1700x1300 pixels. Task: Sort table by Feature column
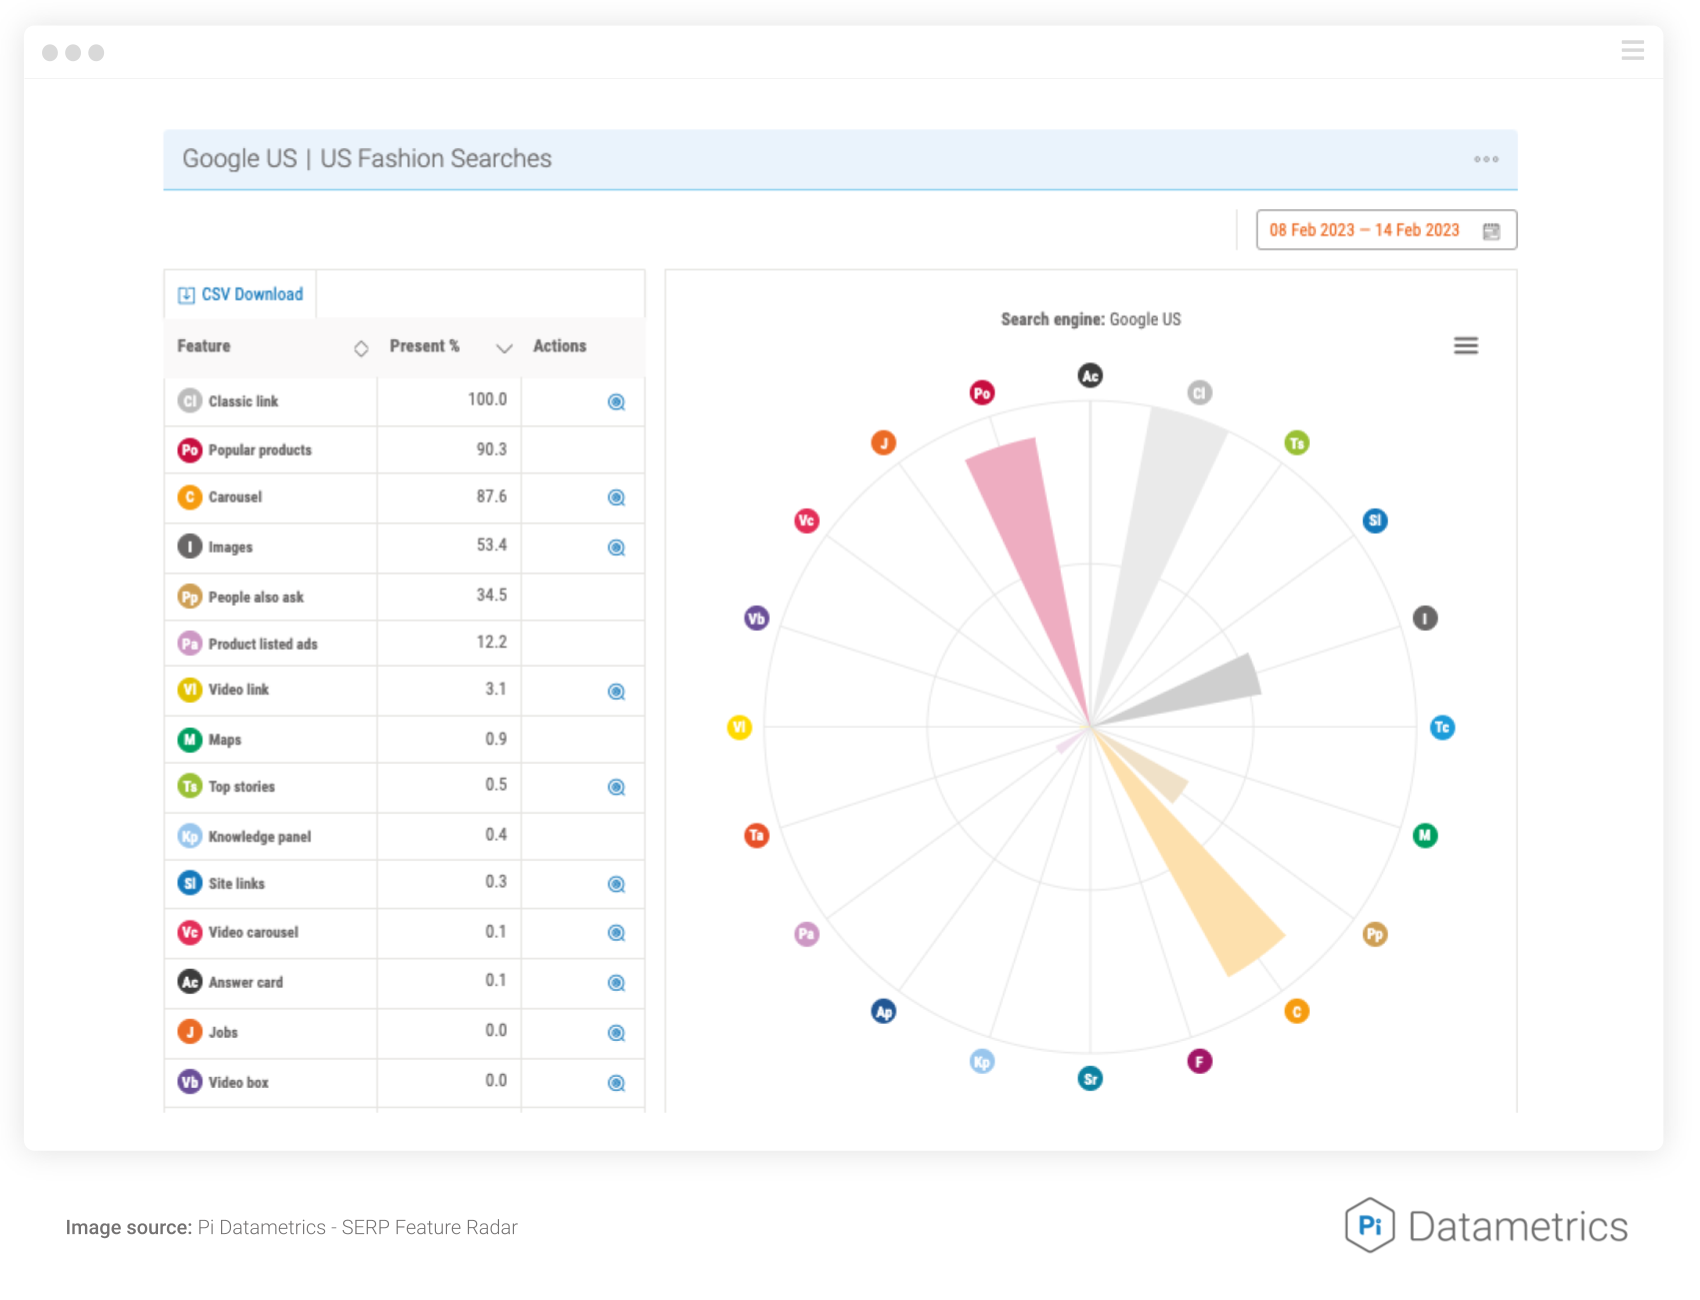(x=361, y=348)
